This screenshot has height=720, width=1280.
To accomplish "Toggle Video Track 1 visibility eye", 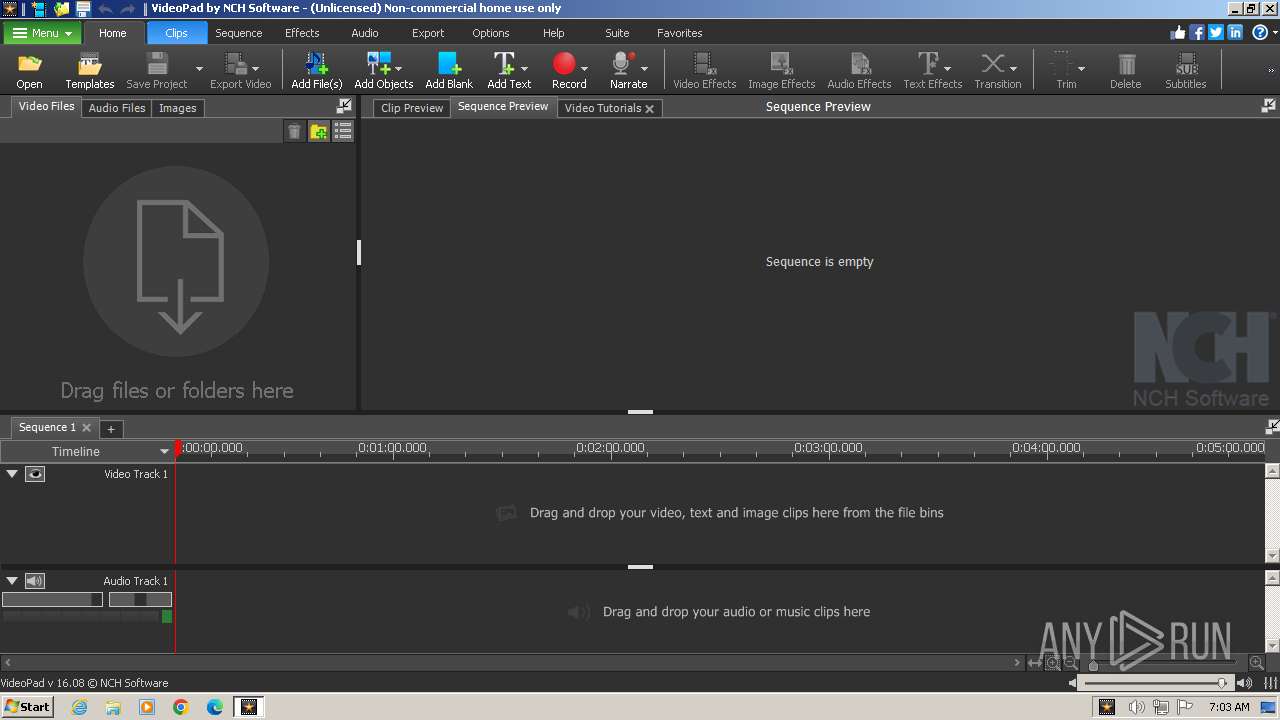I will (x=35, y=474).
